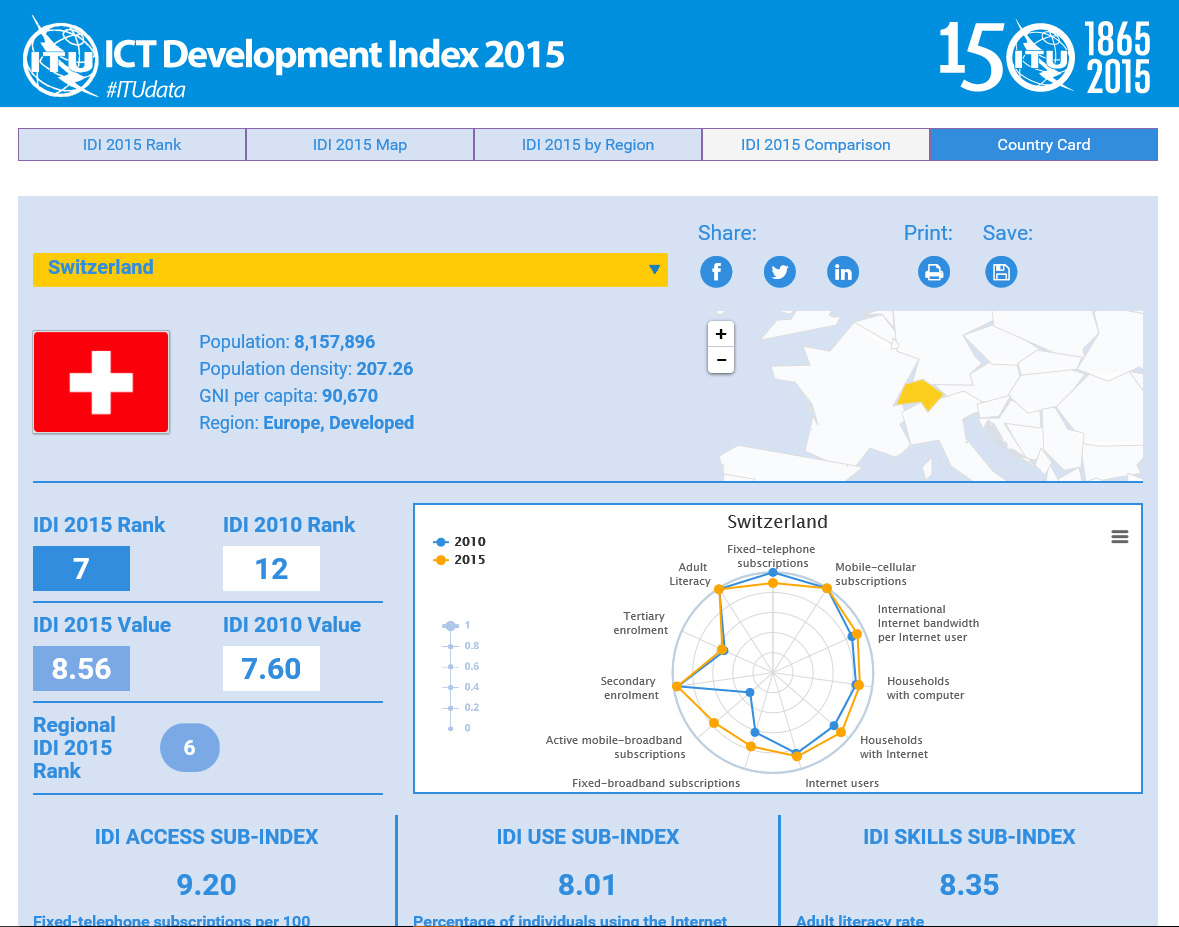Viewport: 1179px width, 927px height.
Task: Zoom out on the map
Action: click(720, 360)
